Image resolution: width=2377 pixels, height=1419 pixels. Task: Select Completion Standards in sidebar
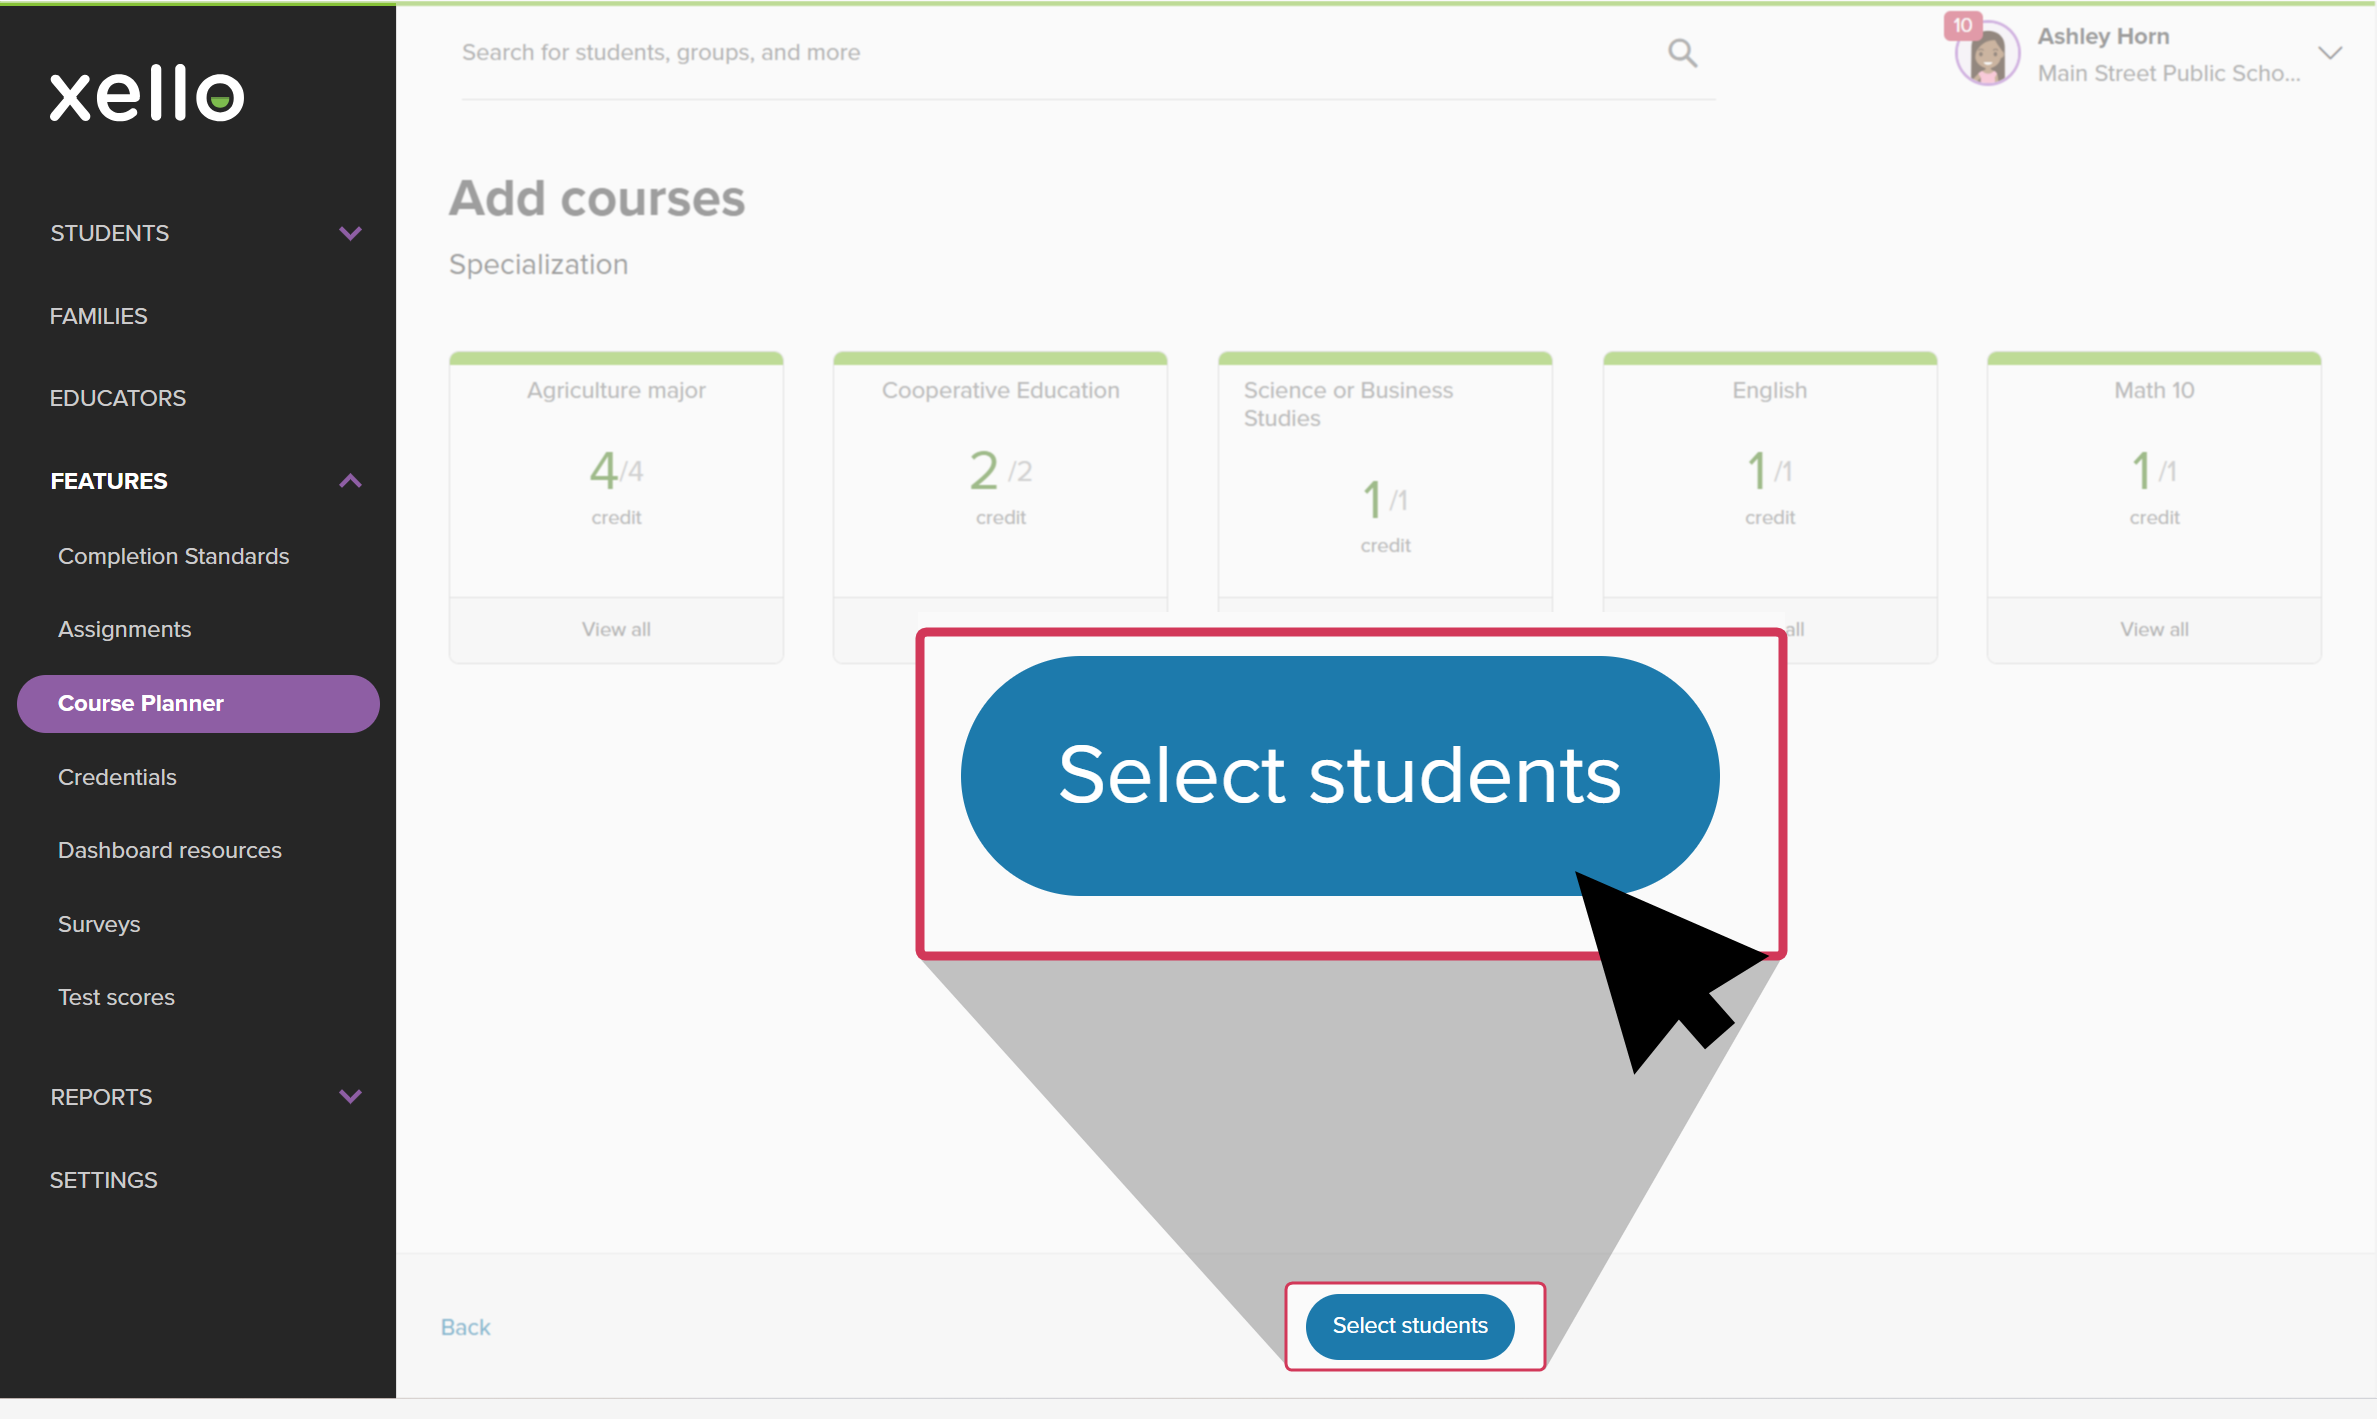point(173,556)
